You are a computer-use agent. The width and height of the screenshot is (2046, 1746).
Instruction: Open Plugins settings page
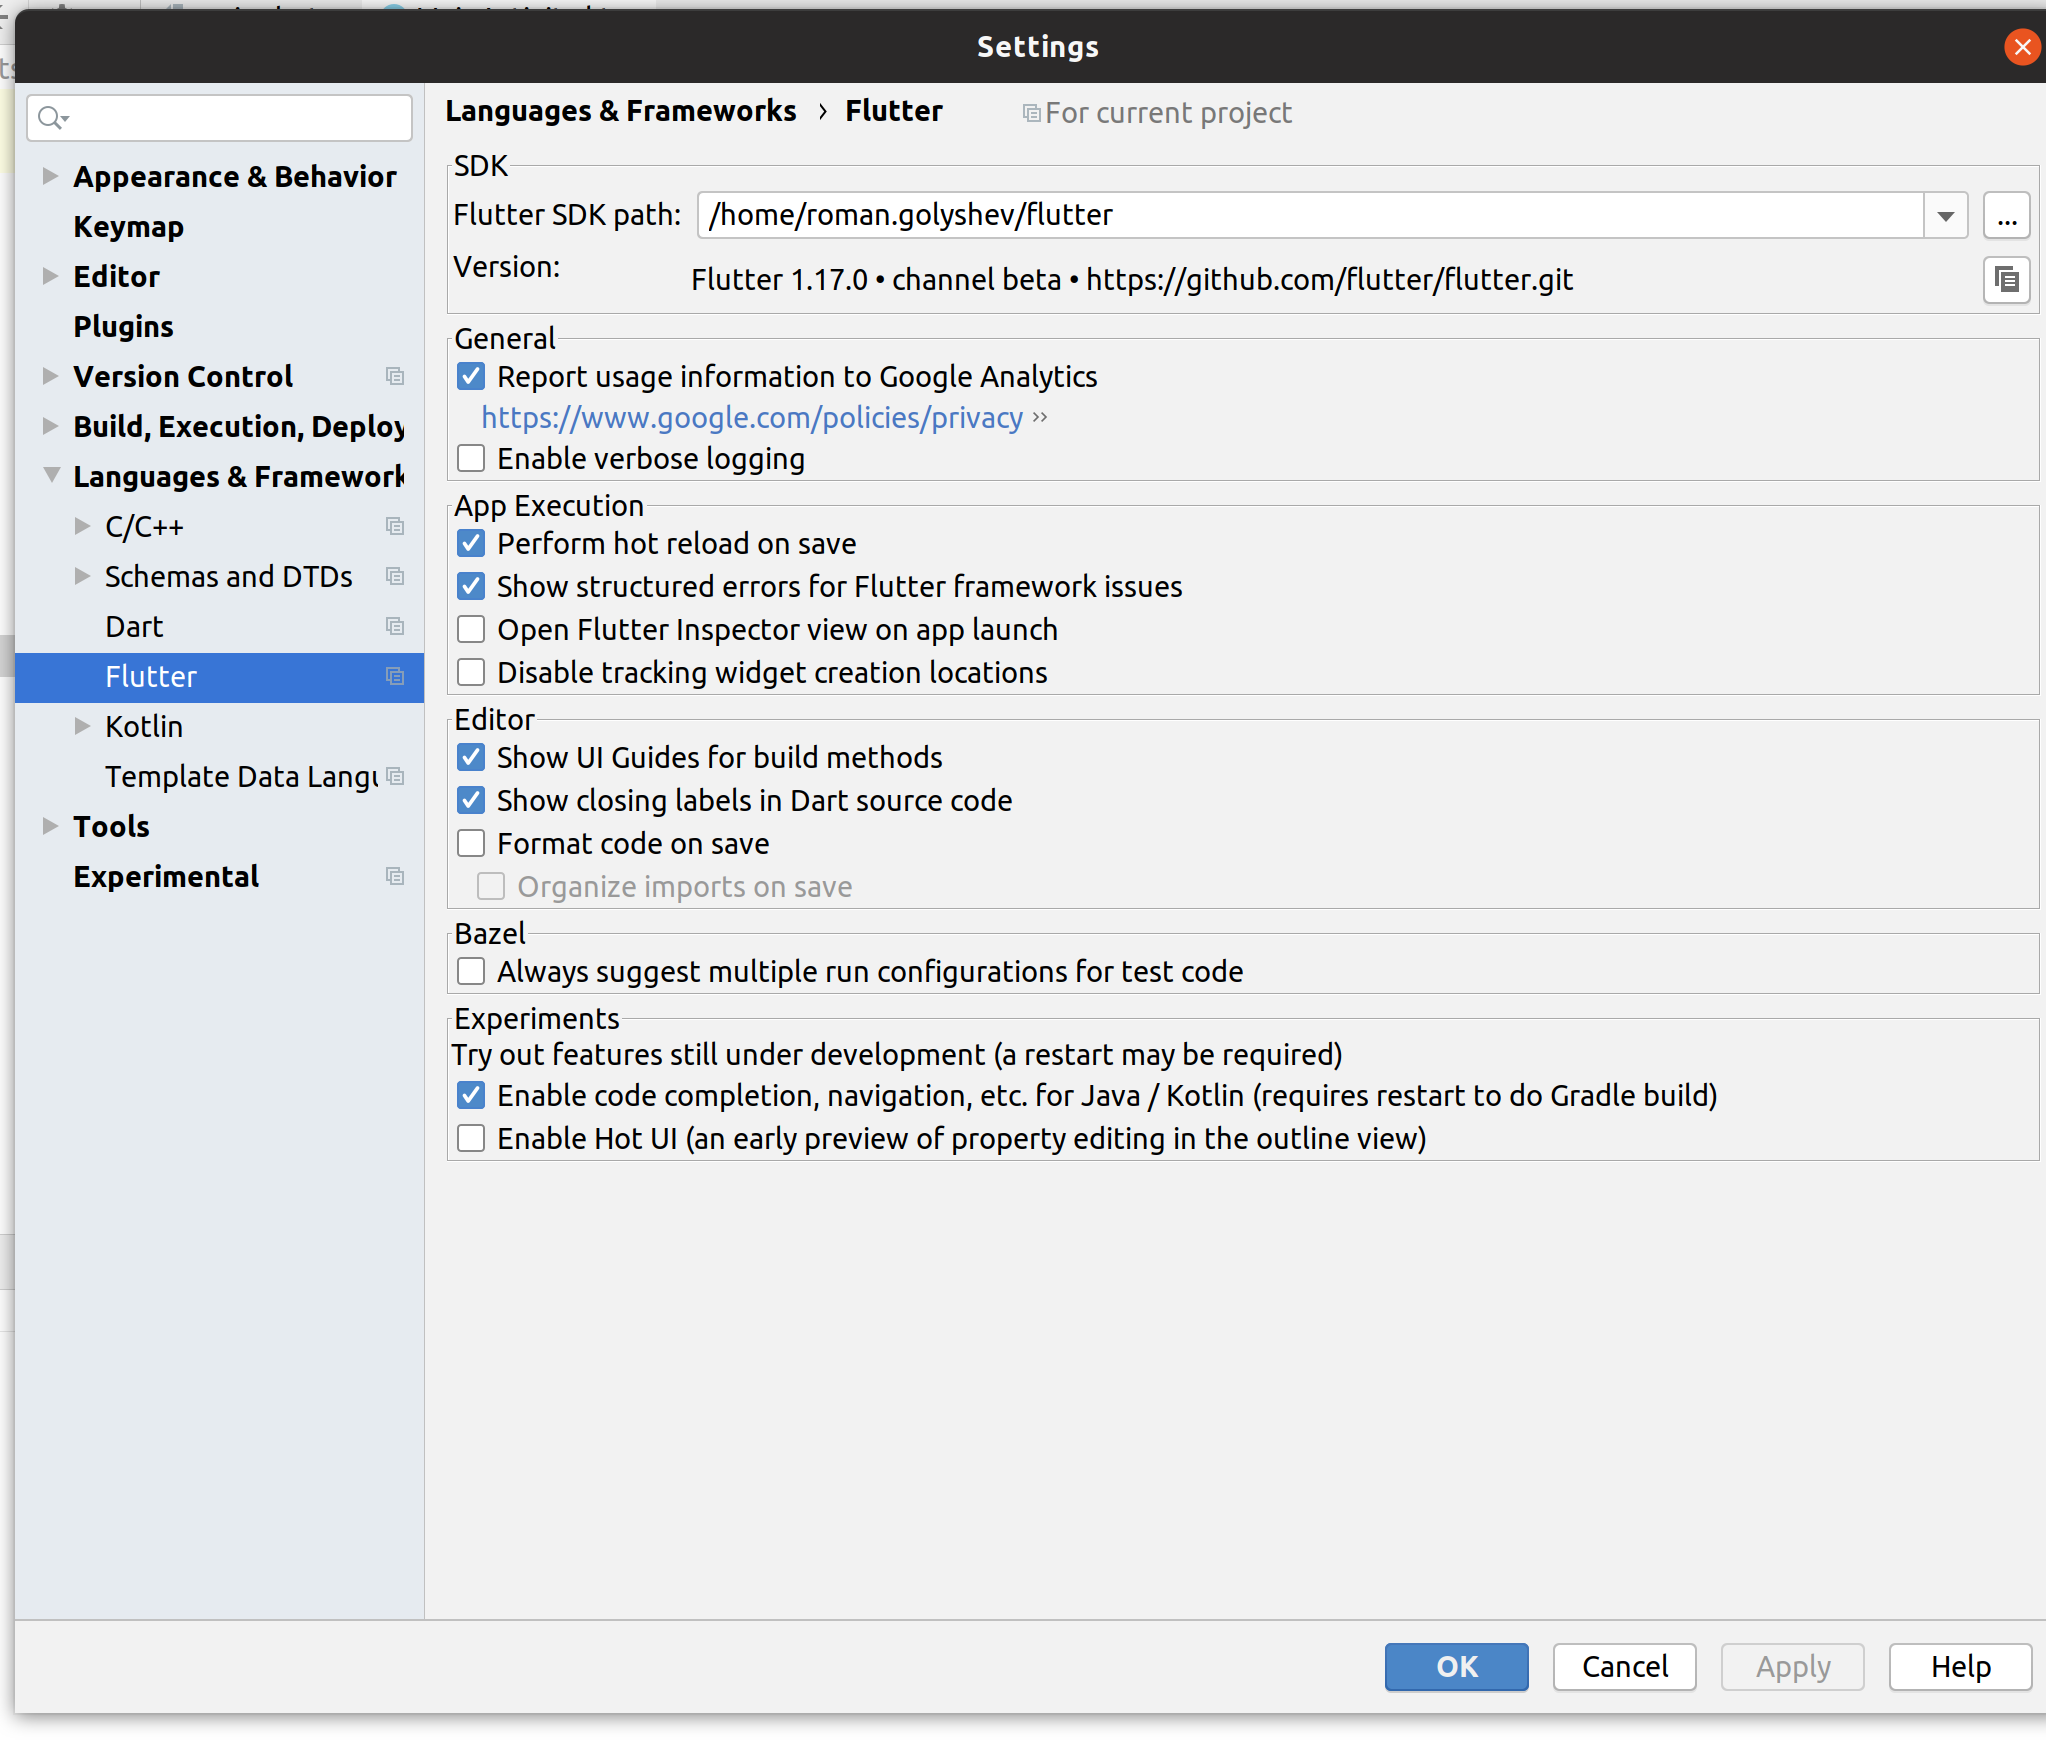pos(123,327)
